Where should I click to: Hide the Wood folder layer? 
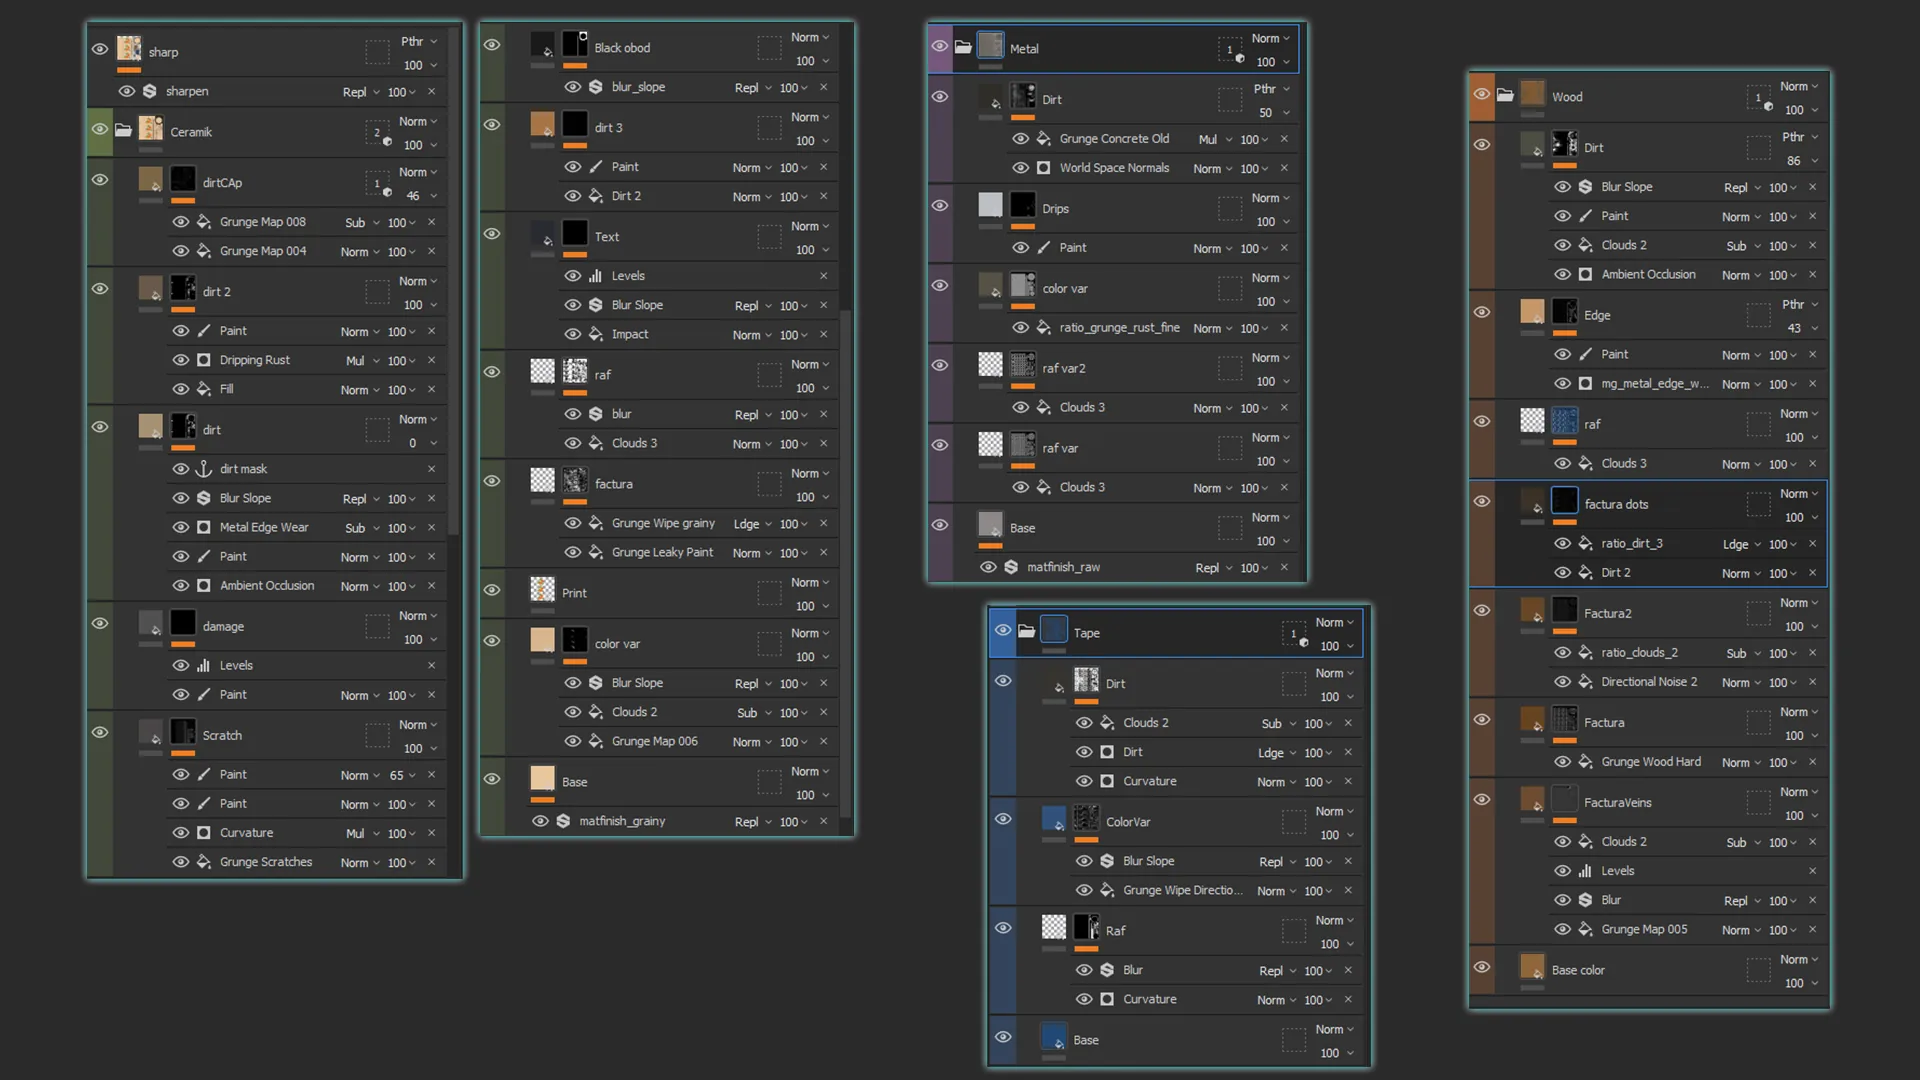(1482, 94)
